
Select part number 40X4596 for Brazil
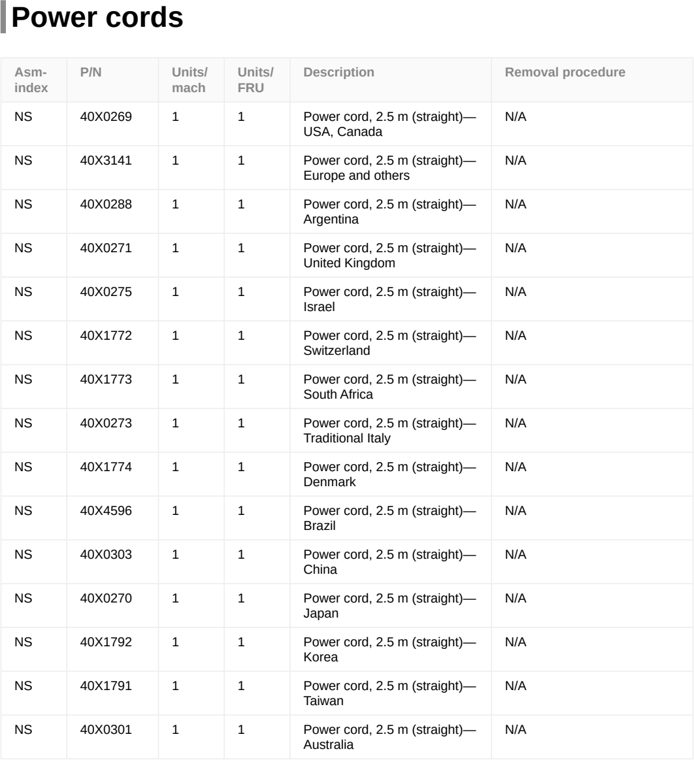(106, 511)
